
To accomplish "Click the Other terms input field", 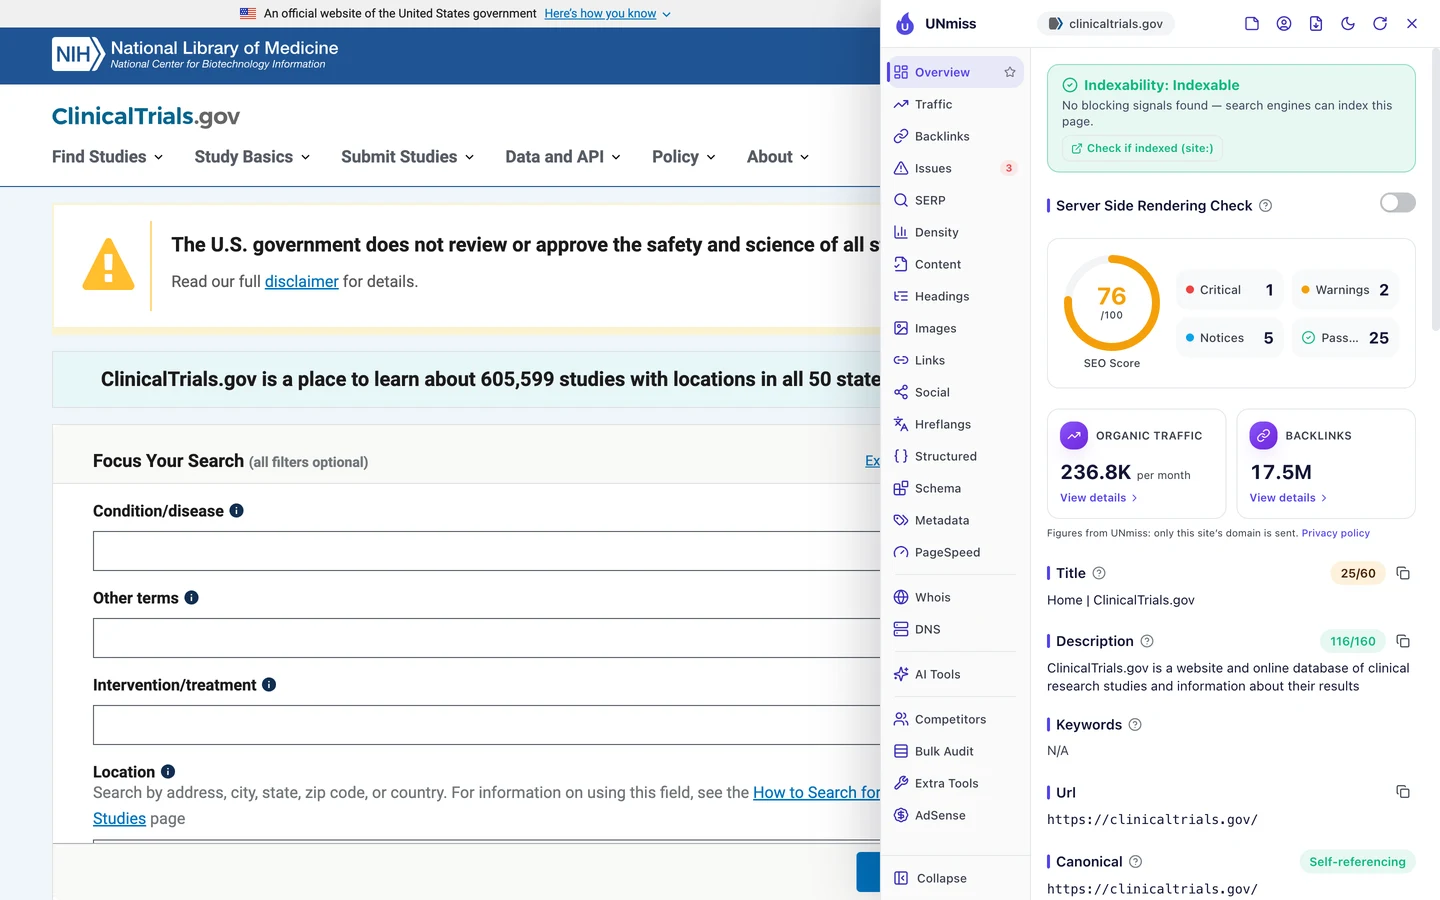I will 487,638.
